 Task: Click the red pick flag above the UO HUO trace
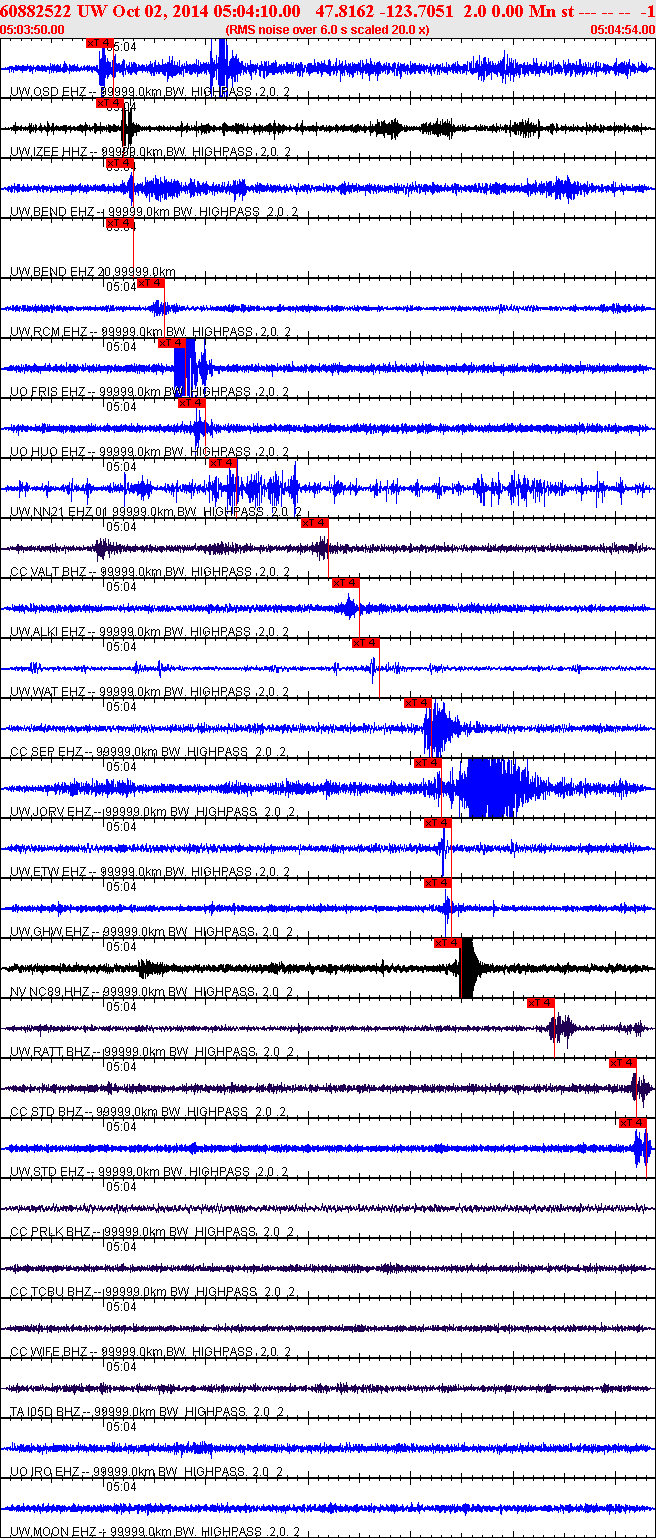pos(192,403)
